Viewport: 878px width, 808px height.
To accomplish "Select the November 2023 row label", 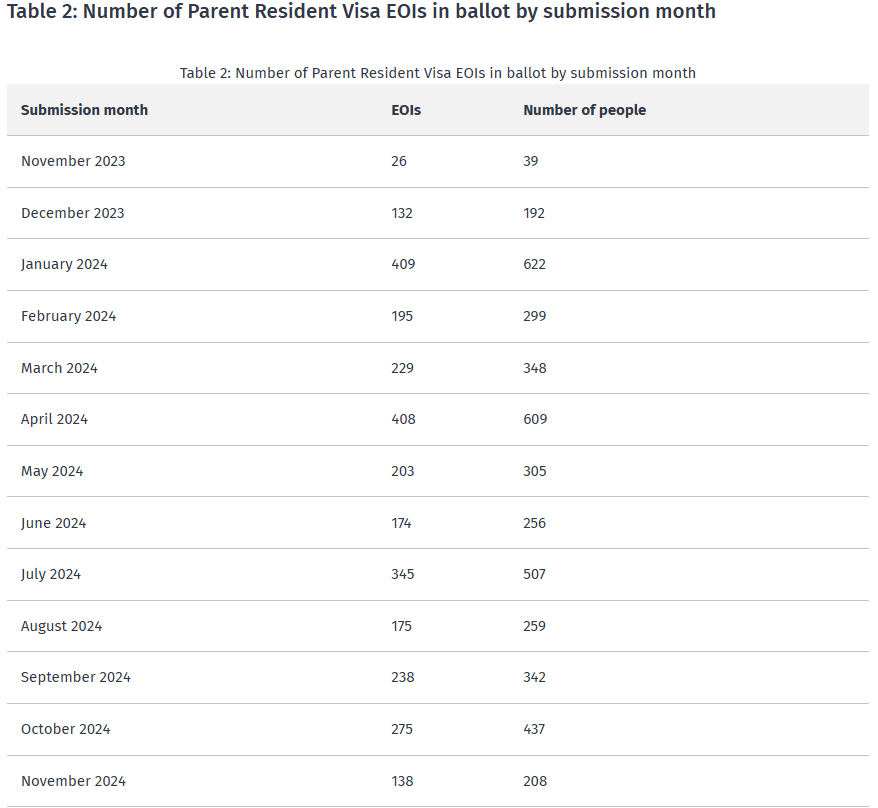I will (x=73, y=161).
